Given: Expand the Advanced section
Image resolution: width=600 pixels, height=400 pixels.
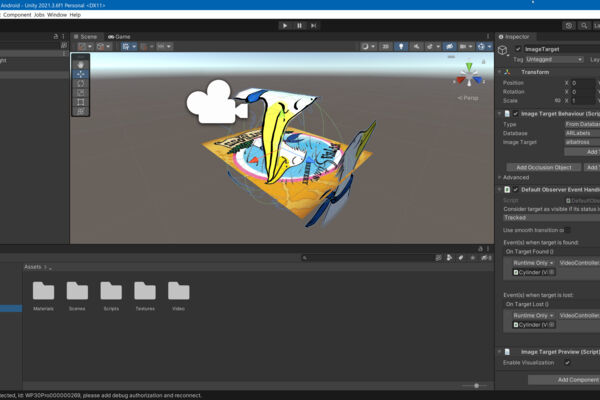Looking at the screenshot, I should [x=500, y=177].
